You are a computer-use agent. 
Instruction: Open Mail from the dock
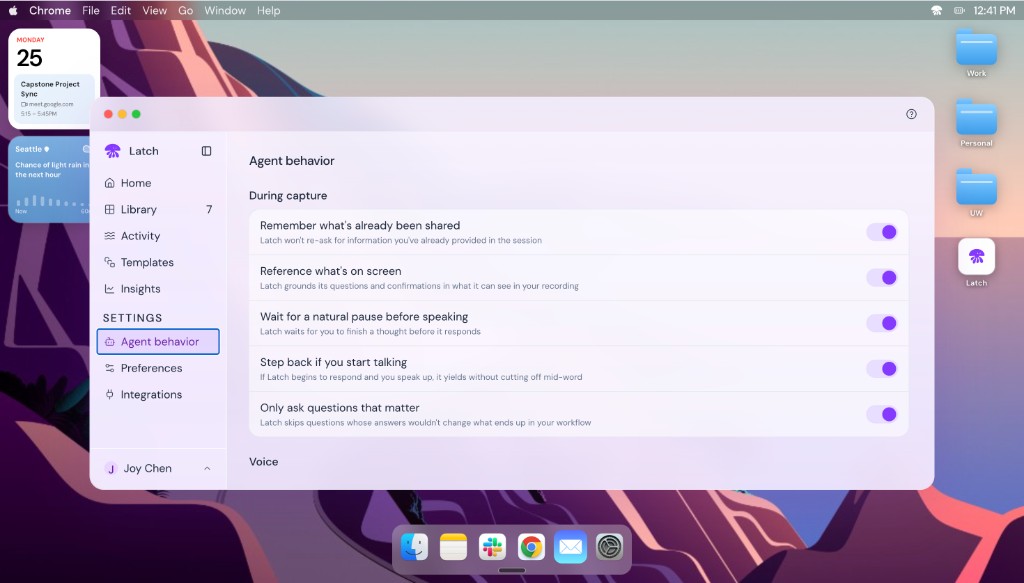[570, 547]
